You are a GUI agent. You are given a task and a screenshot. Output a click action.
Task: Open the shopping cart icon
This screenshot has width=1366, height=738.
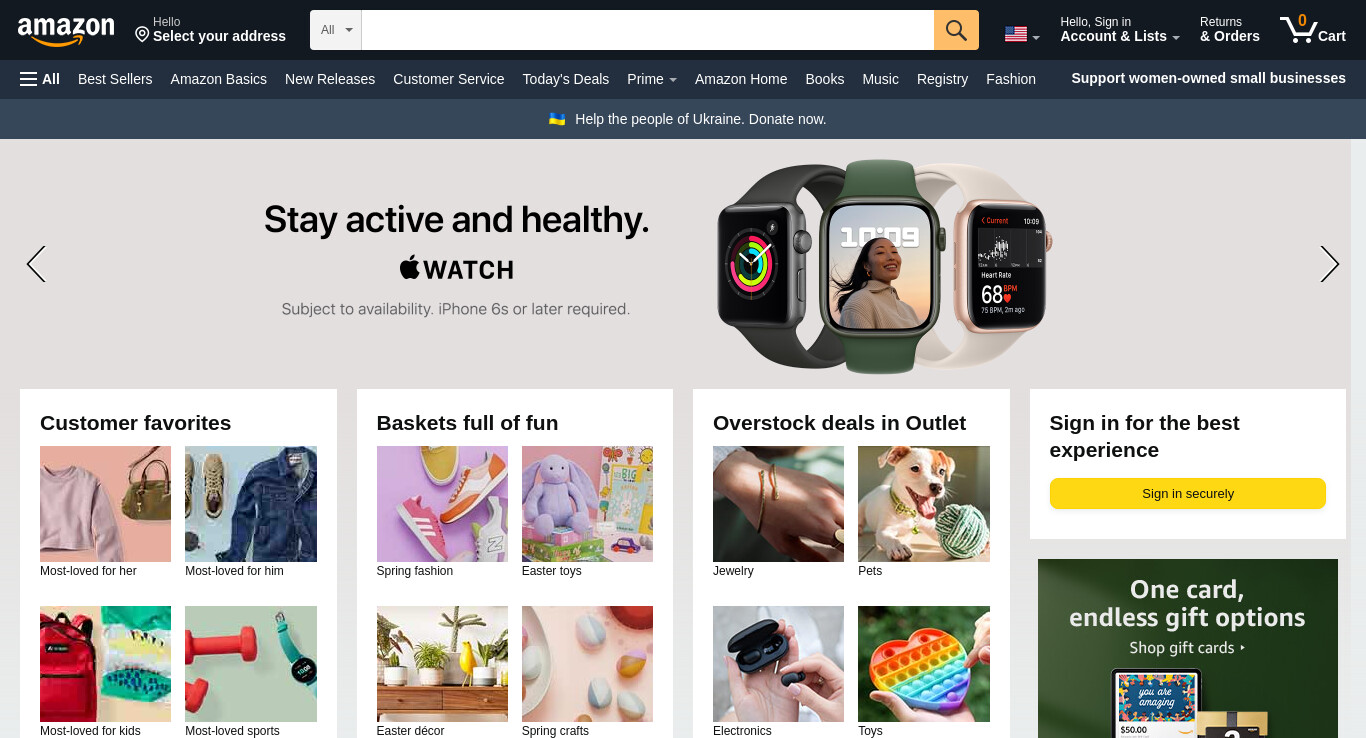(1312, 29)
